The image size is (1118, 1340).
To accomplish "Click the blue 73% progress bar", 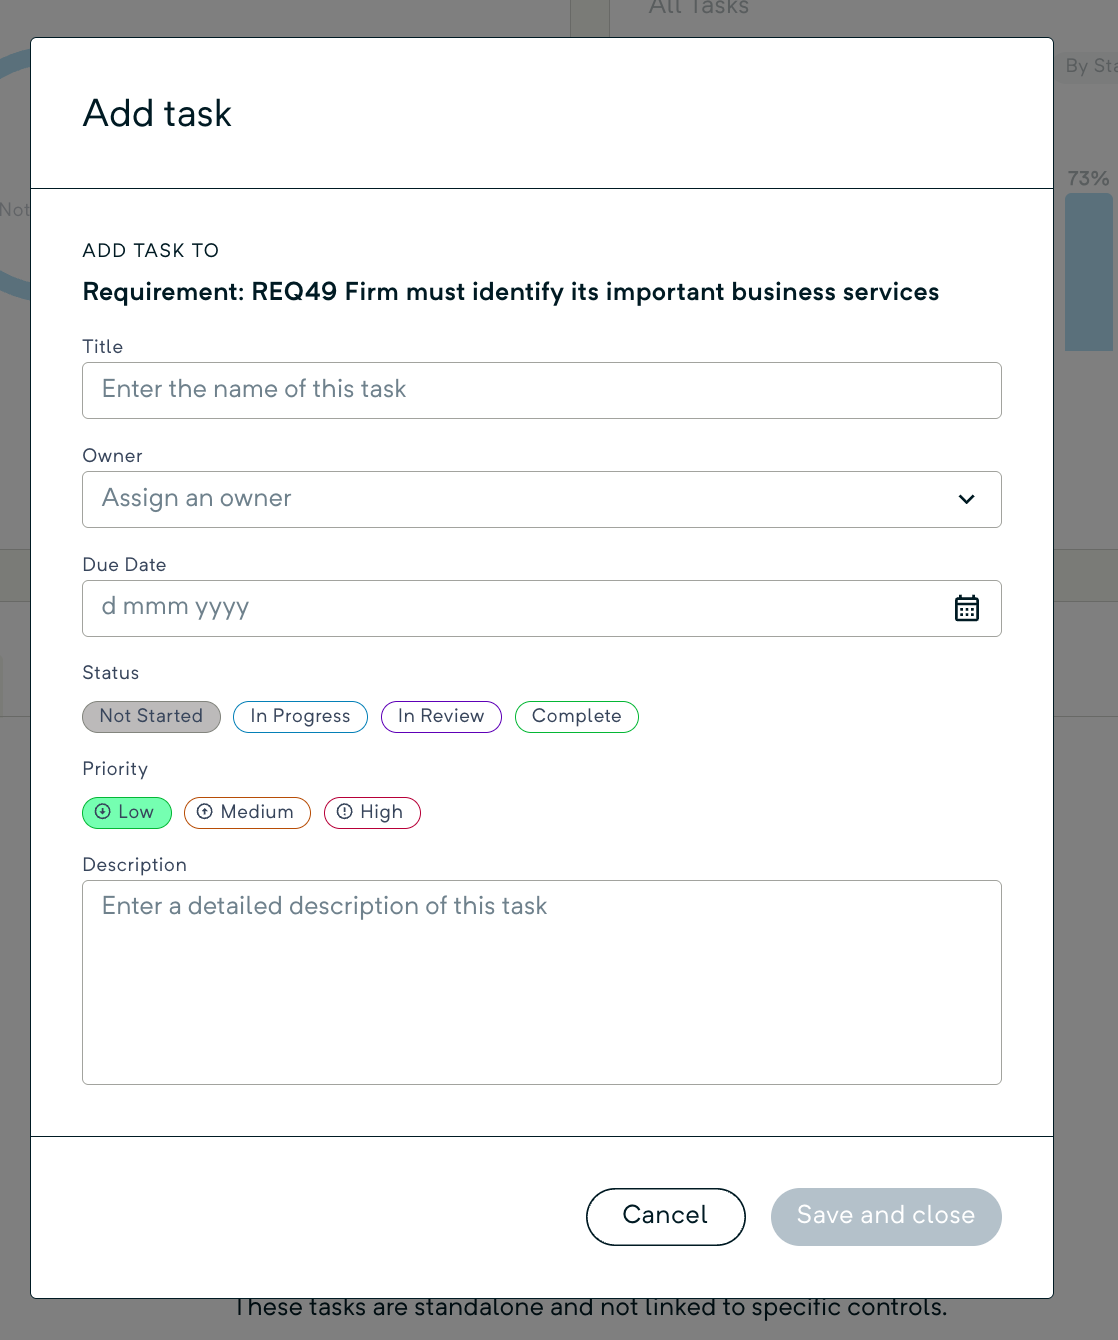I will 1088,270.
